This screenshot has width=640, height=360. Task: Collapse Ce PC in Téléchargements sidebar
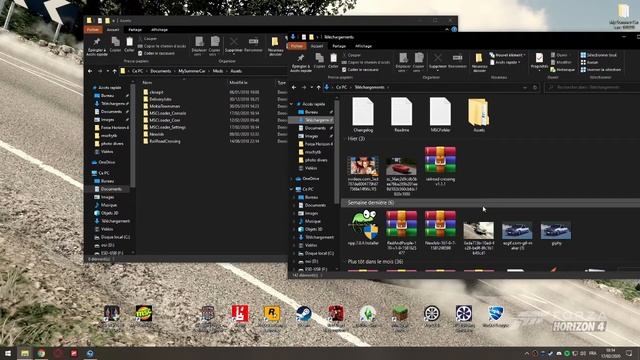click(x=292, y=189)
